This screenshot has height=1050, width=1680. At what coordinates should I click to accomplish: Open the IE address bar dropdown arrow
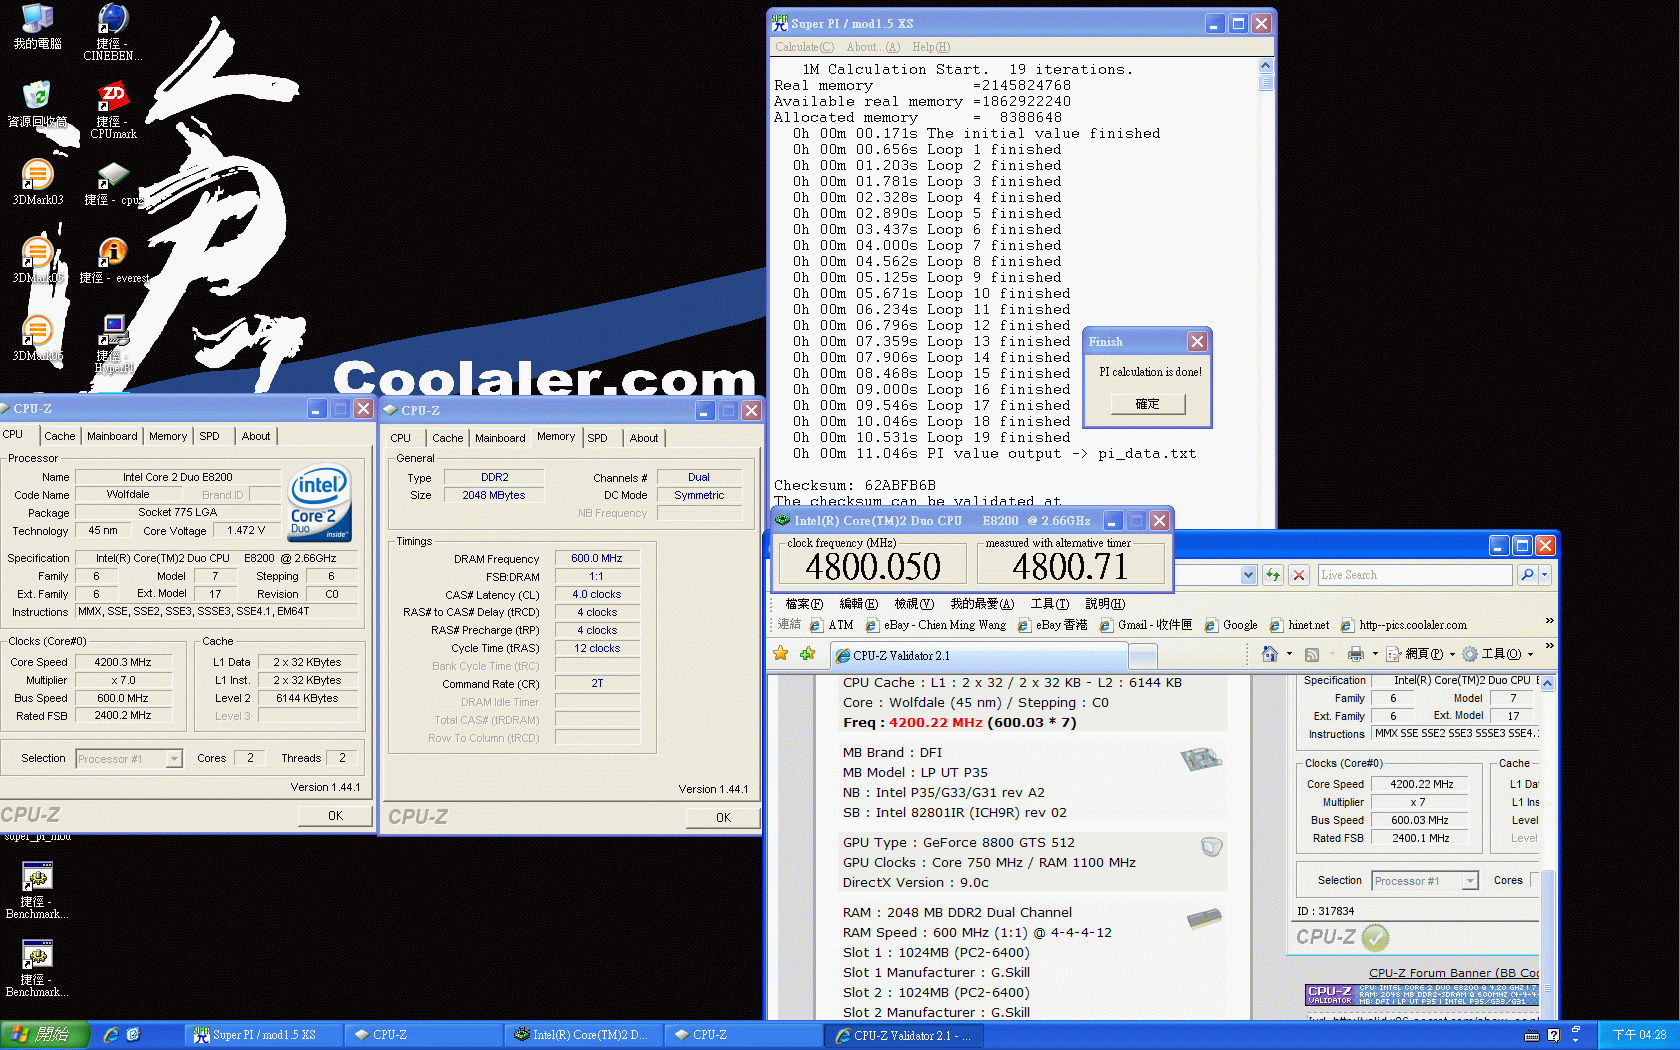[1248, 575]
